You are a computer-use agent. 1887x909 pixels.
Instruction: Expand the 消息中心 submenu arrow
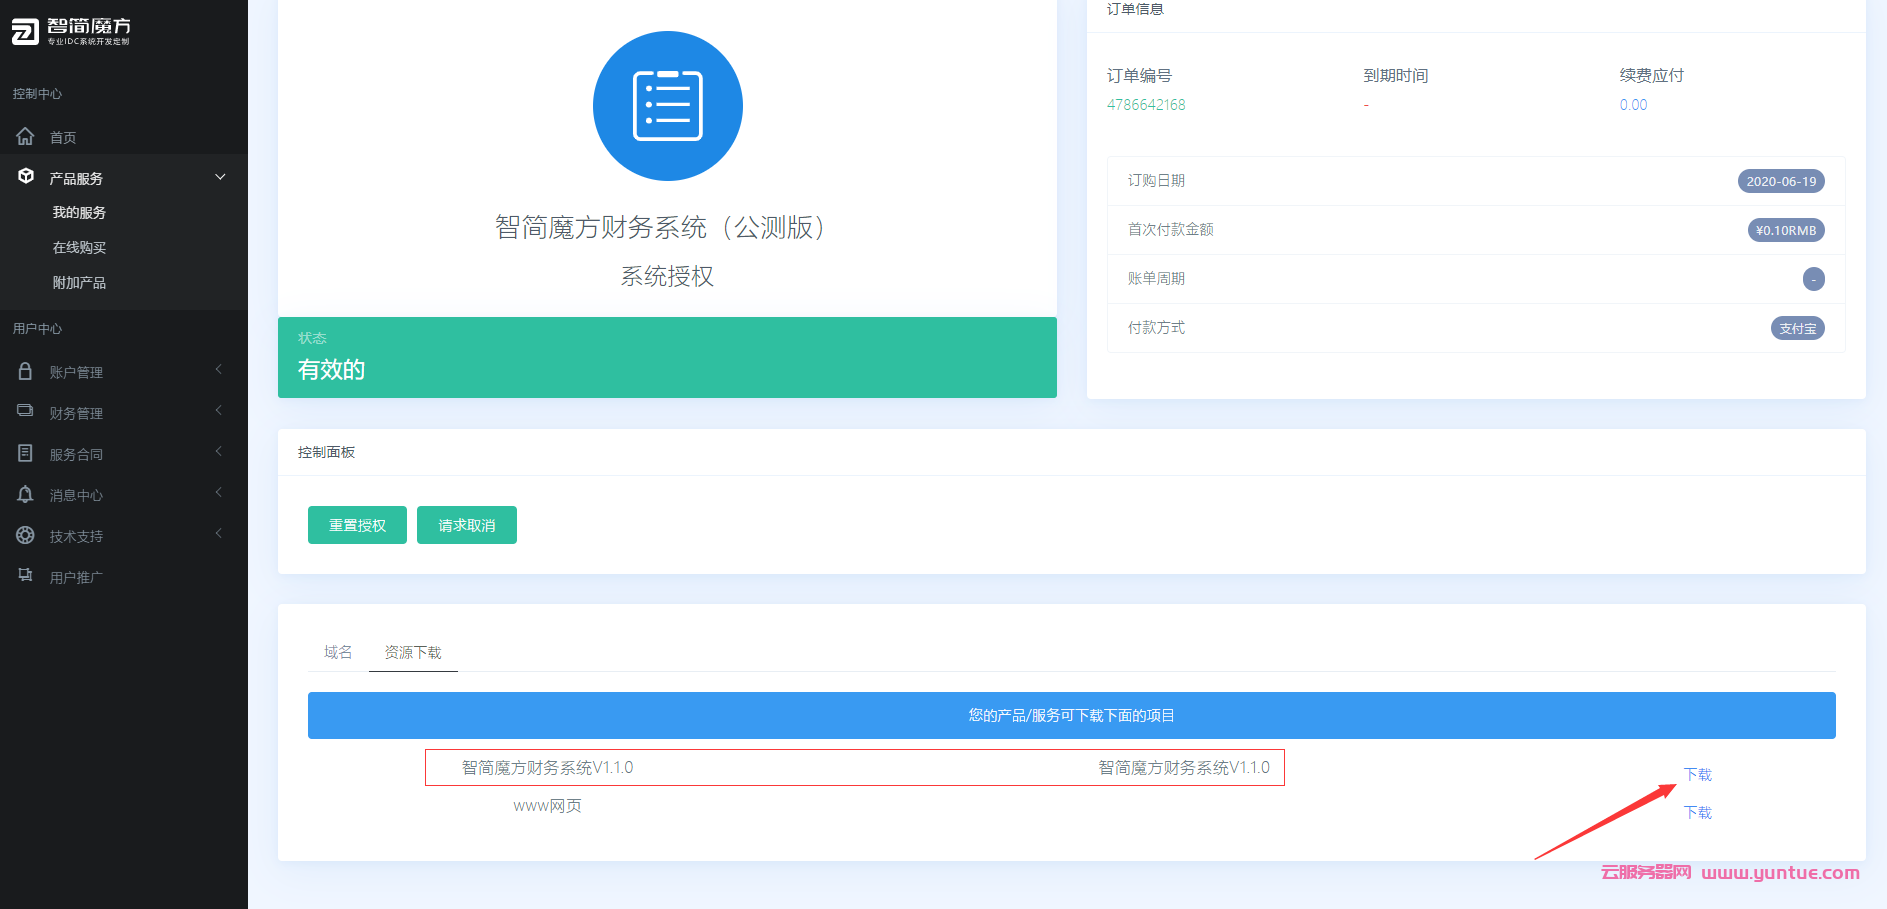click(219, 493)
